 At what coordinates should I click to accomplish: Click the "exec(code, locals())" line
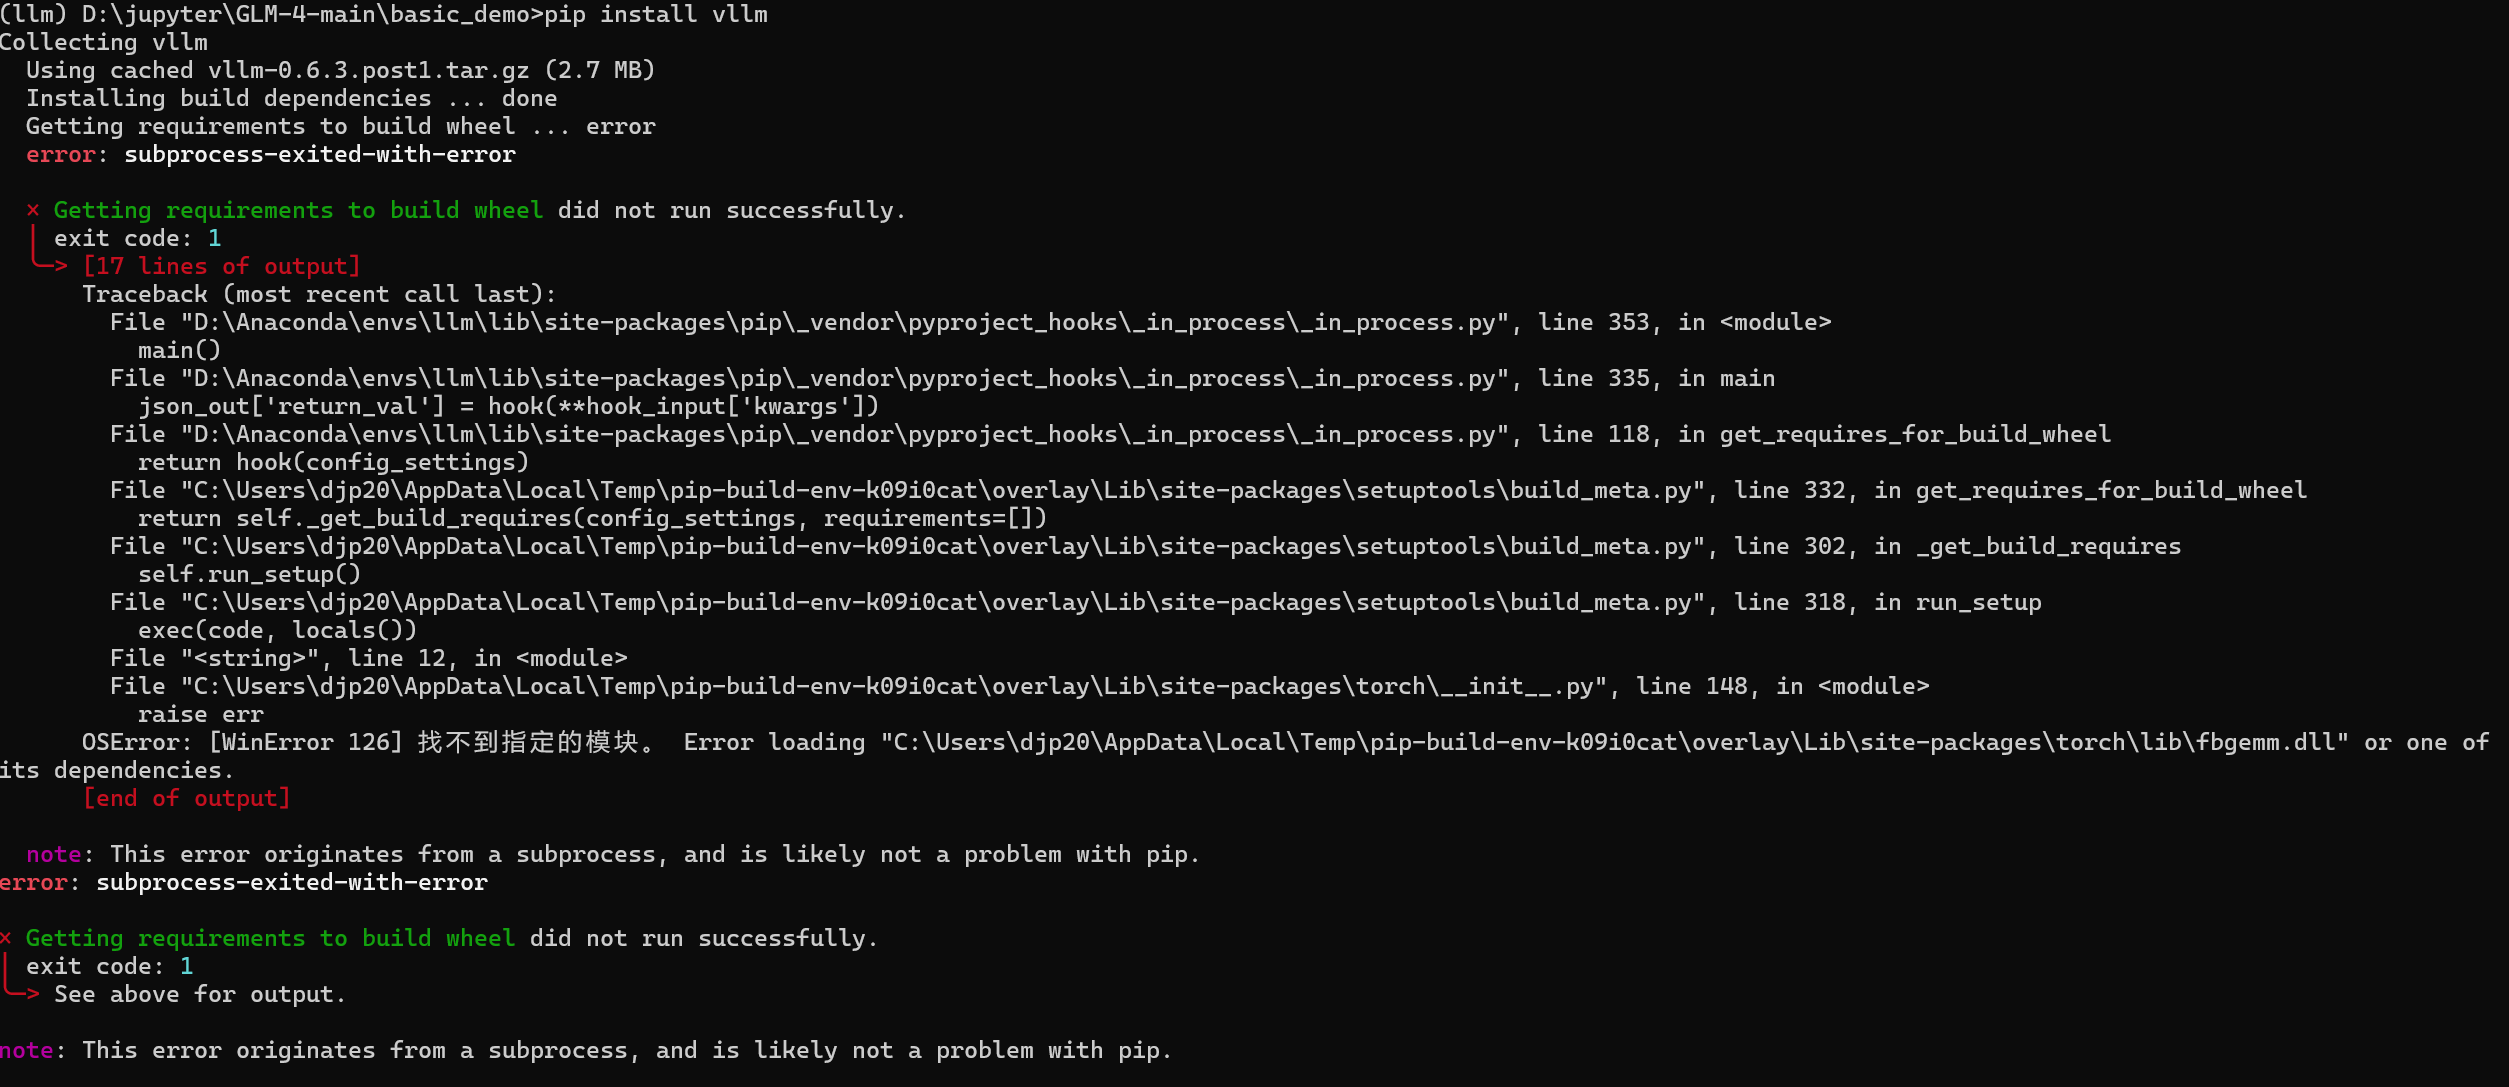click(x=277, y=630)
